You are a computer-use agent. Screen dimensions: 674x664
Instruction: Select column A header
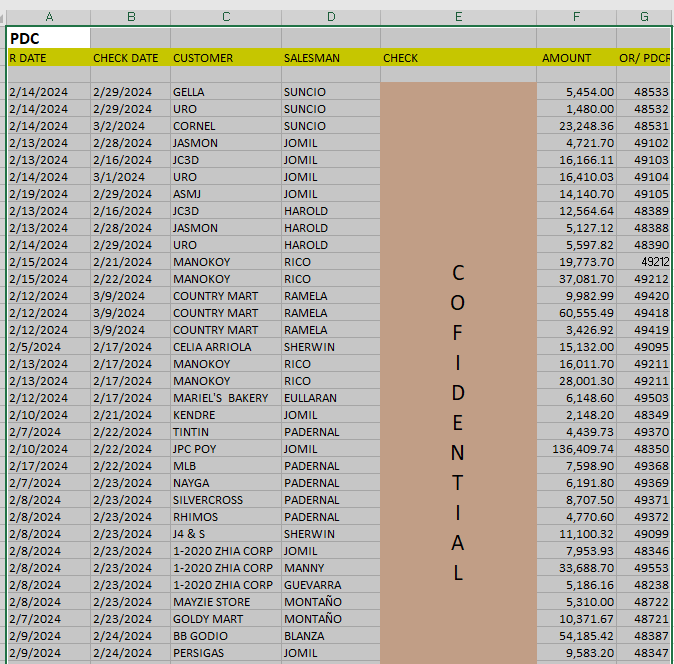48,17
